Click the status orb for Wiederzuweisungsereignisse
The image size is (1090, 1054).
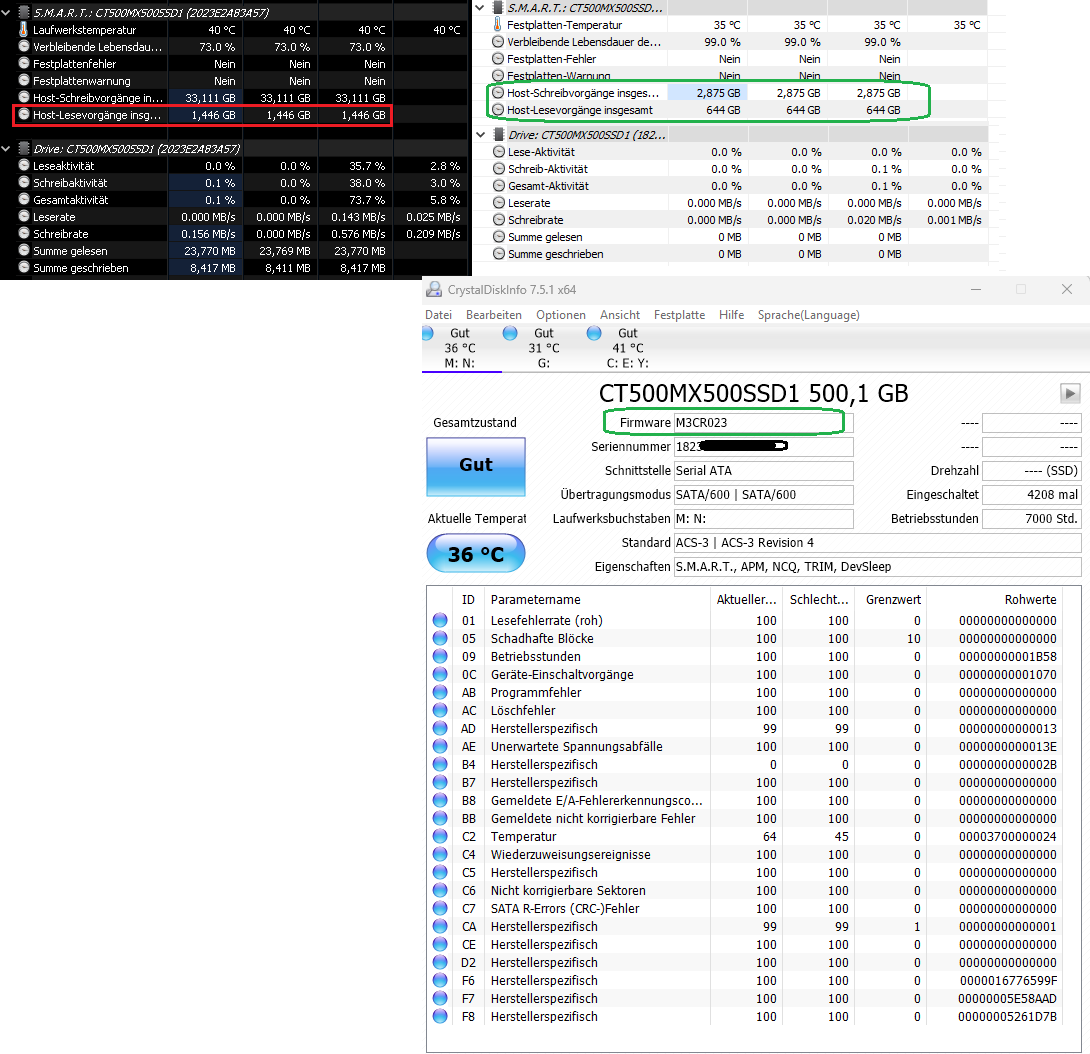[x=440, y=854]
